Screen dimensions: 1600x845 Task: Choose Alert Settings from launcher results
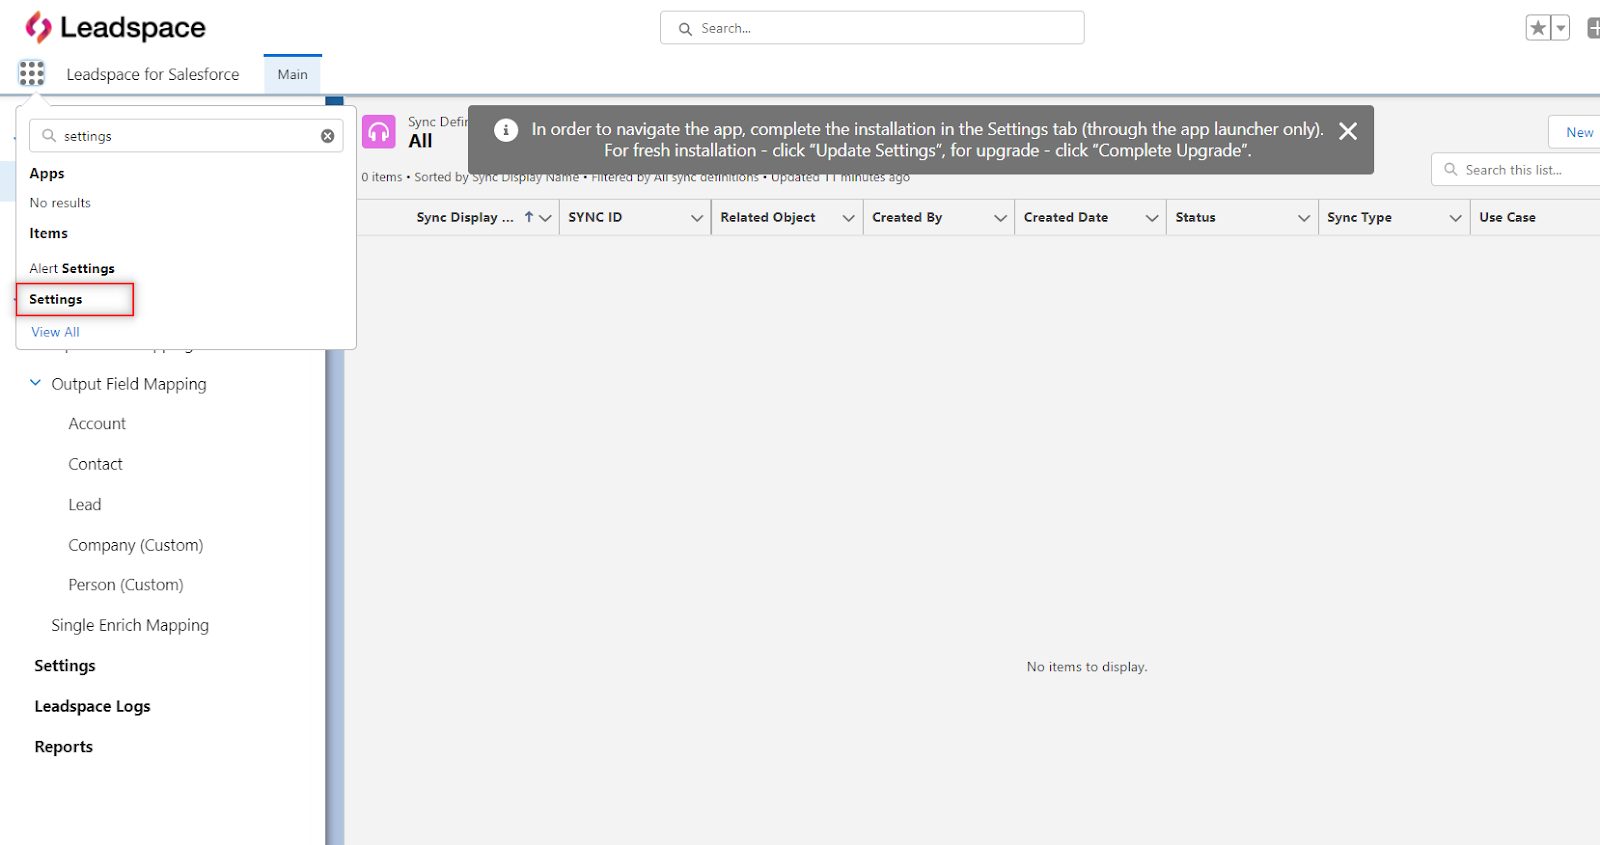[x=72, y=268]
